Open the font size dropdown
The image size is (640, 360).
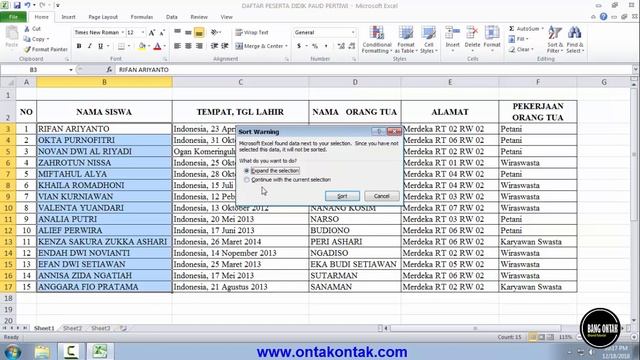(142, 32)
